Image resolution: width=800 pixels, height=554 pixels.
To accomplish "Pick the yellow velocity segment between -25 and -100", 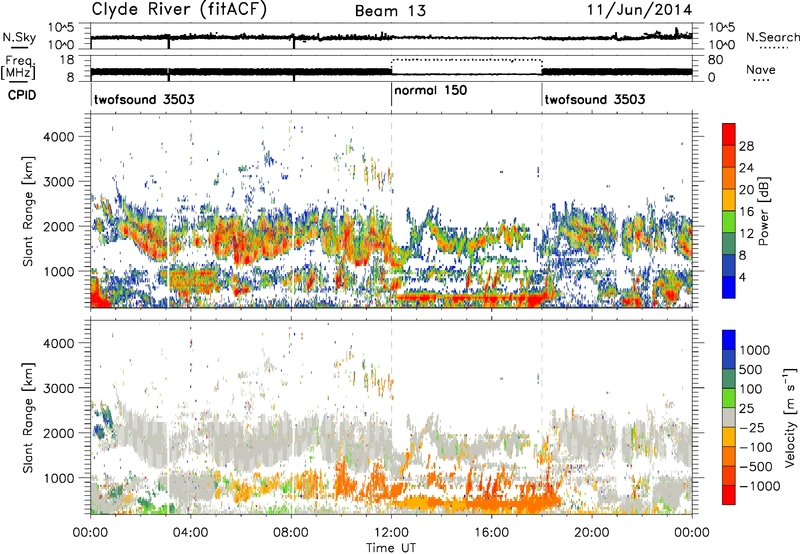I will click(x=729, y=437).
